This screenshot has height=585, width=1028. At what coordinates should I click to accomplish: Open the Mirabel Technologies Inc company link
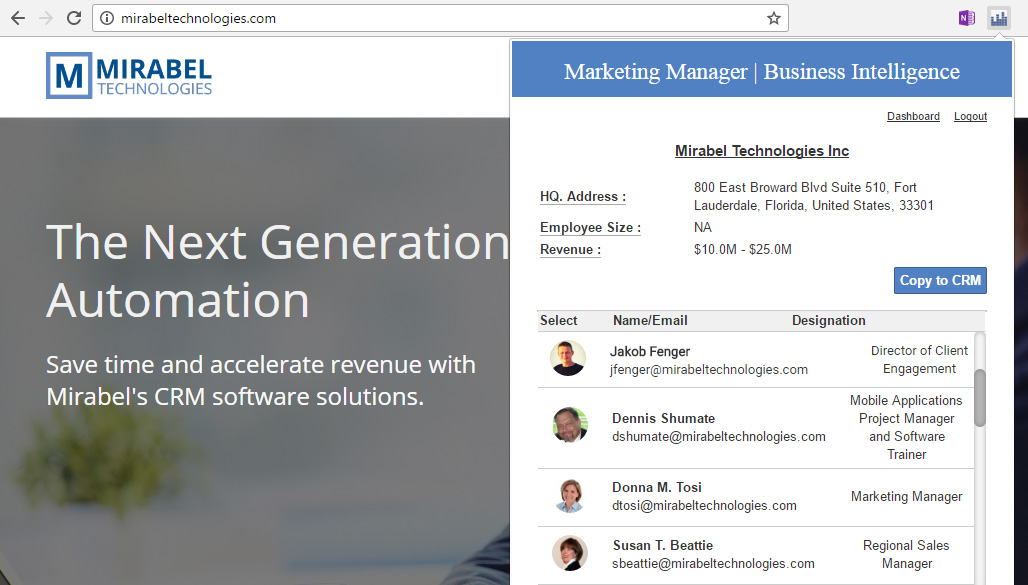tap(762, 151)
